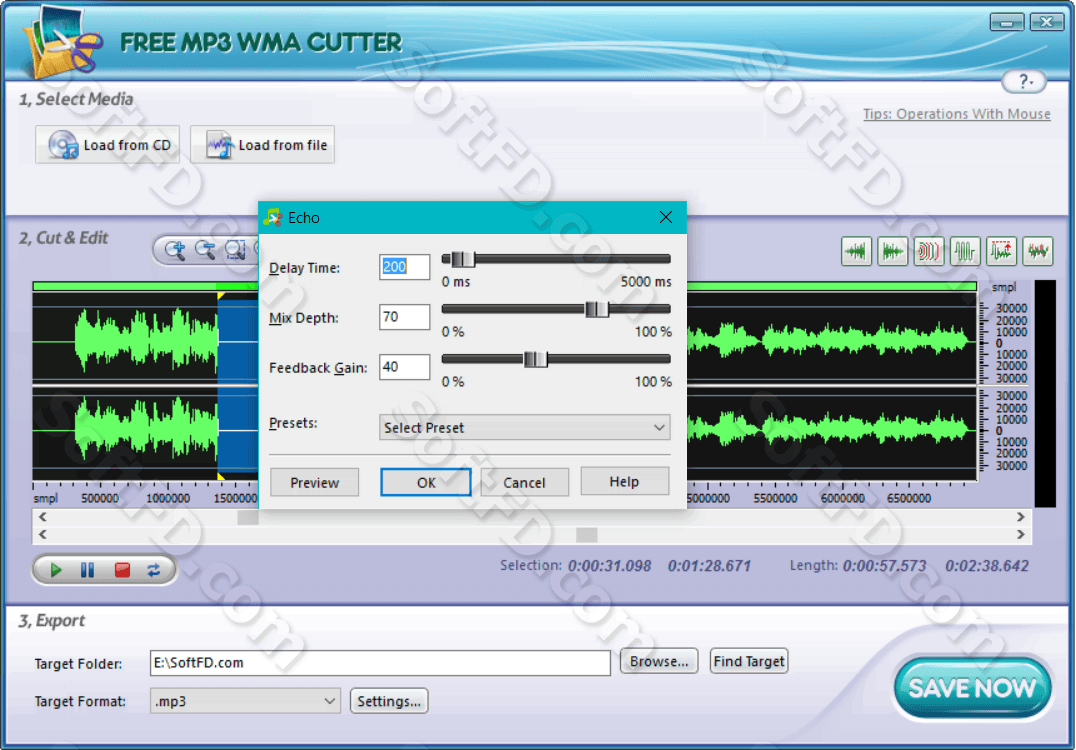This screenshot has height=750, width=1076.
Task: Click Cancel in the Echo dialog
Action: 524,482
